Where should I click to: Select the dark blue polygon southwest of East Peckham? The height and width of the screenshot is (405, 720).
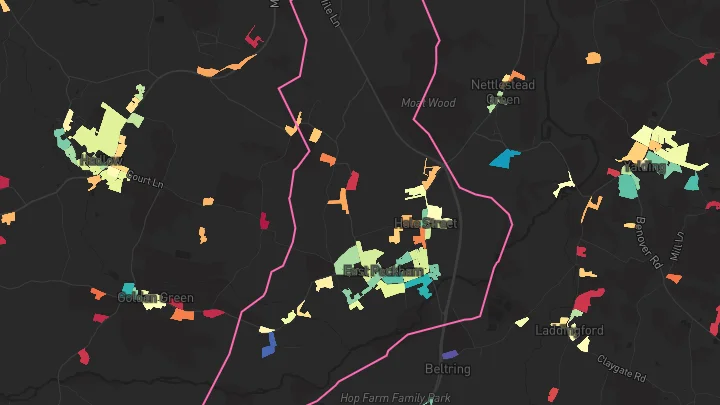[x=270, y=345]
